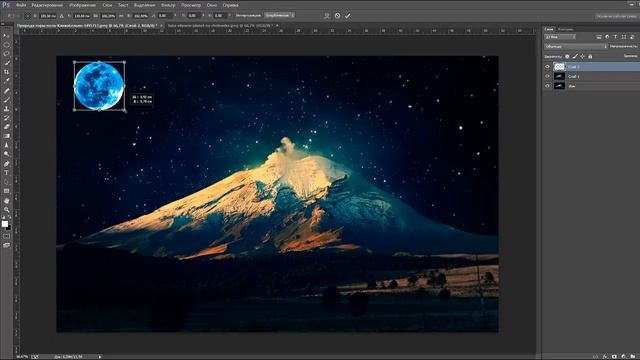Select the Clone Stamp tool
Image resolution: width=640 pixels, height=360 pixels.
click(x=7, y=109)
